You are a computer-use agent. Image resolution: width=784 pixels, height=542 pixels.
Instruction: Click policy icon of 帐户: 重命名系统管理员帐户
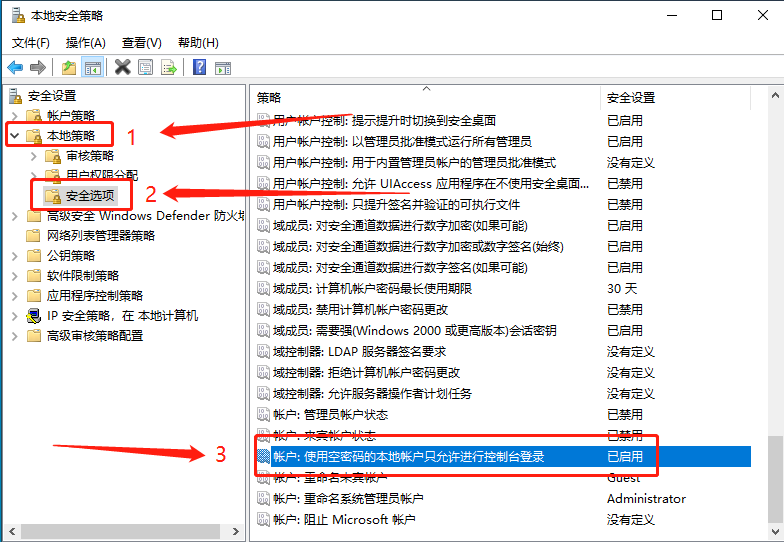(263, 498)
